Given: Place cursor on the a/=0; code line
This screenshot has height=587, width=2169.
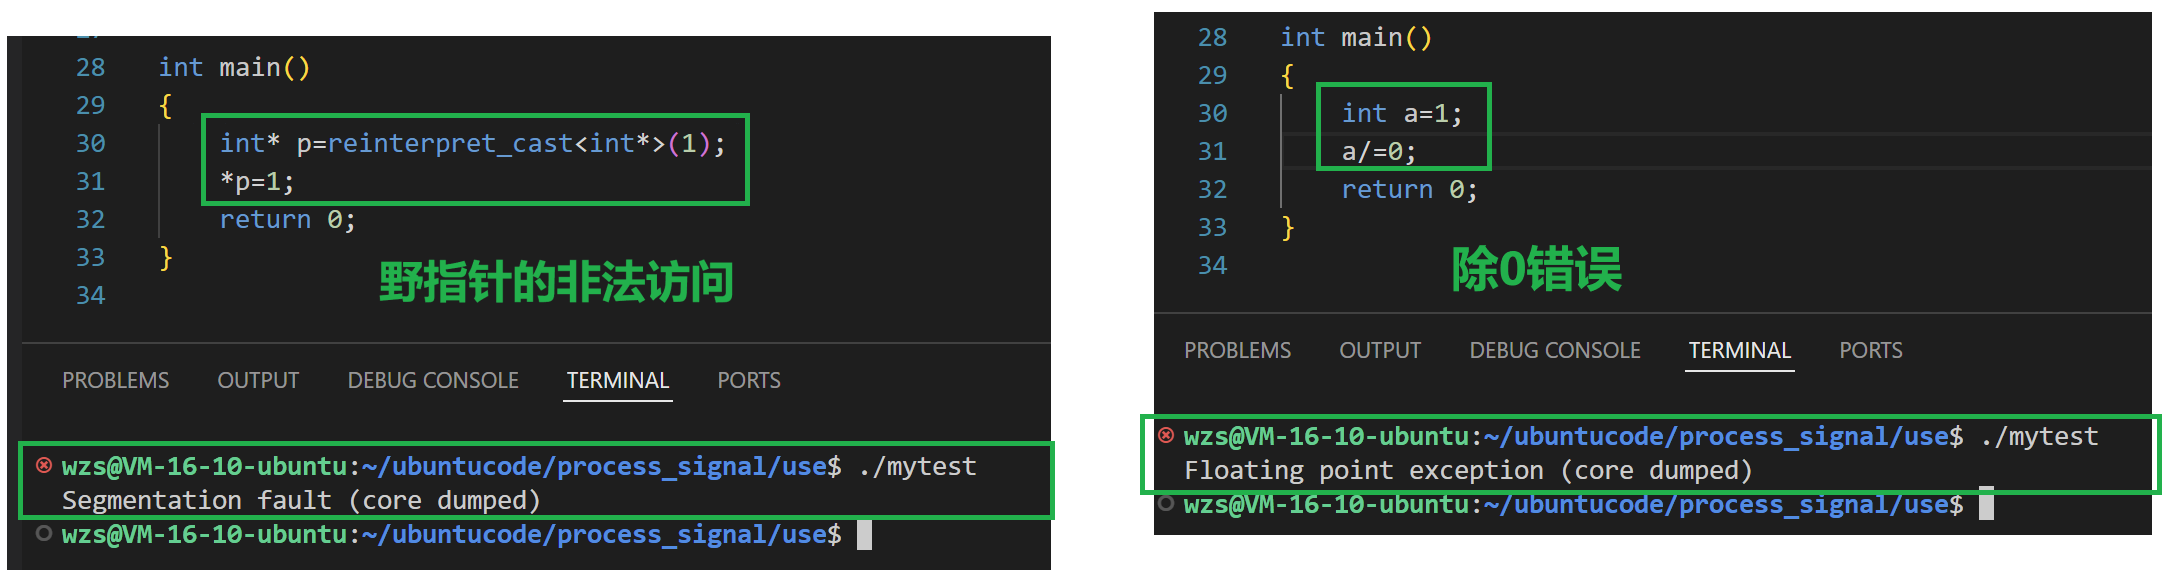Looking at the screenshot, I should point(1379,152).
